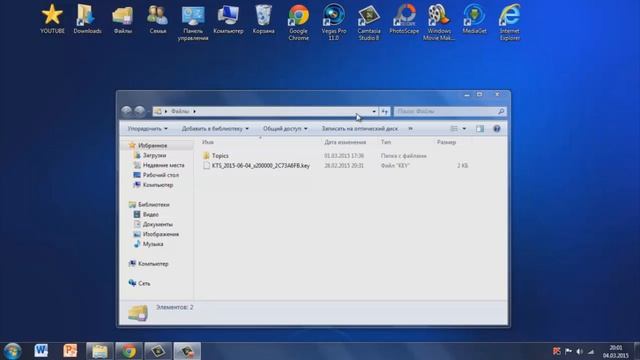Click into the Поиск: Файлы search field
Screen dimensions: 640x360
(446, 111)
